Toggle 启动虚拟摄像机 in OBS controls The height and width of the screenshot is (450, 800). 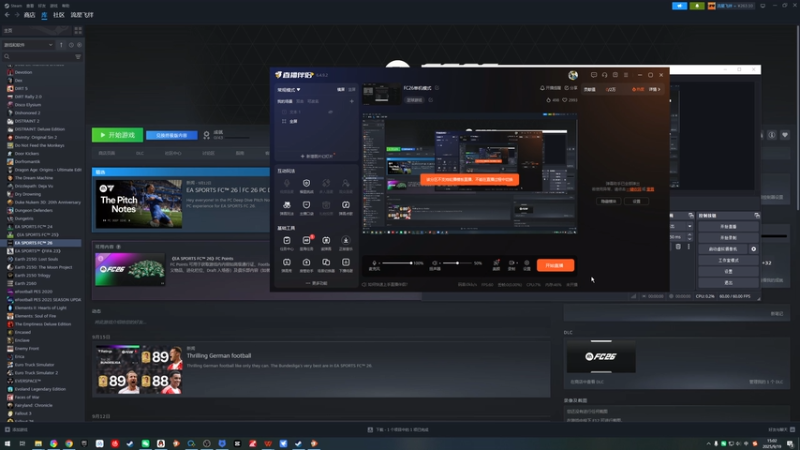[x=723, y=249]
